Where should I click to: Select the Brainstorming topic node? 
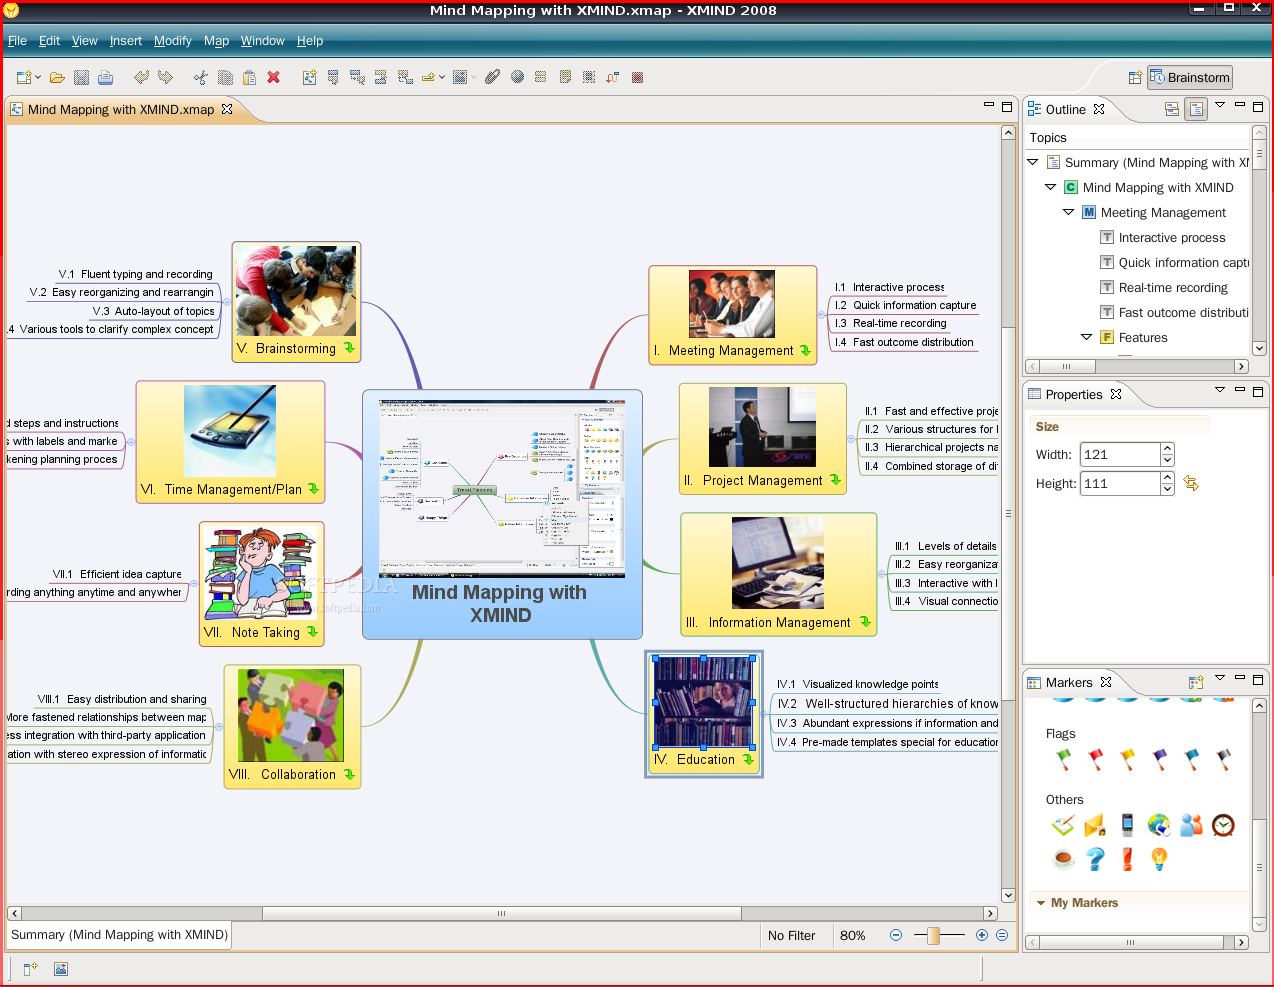point(296,301)
